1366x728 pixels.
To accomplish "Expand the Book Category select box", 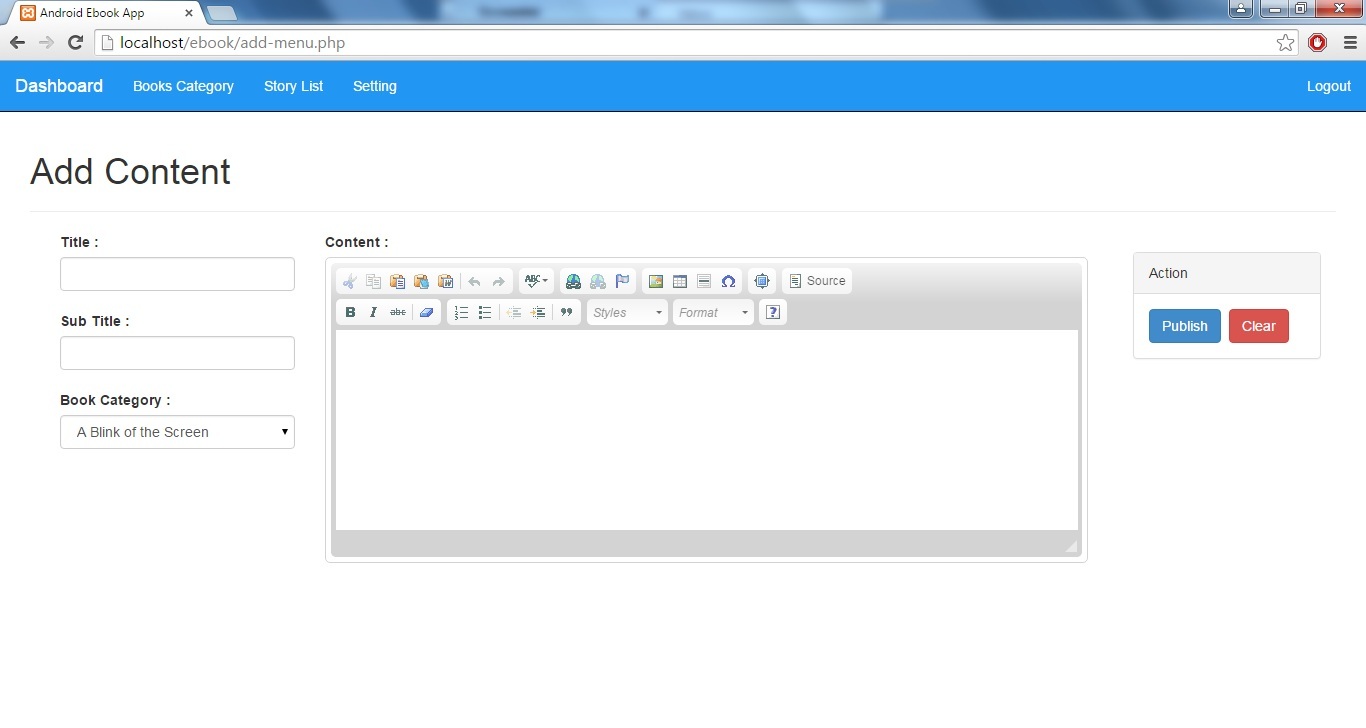I will coord(177,432).
